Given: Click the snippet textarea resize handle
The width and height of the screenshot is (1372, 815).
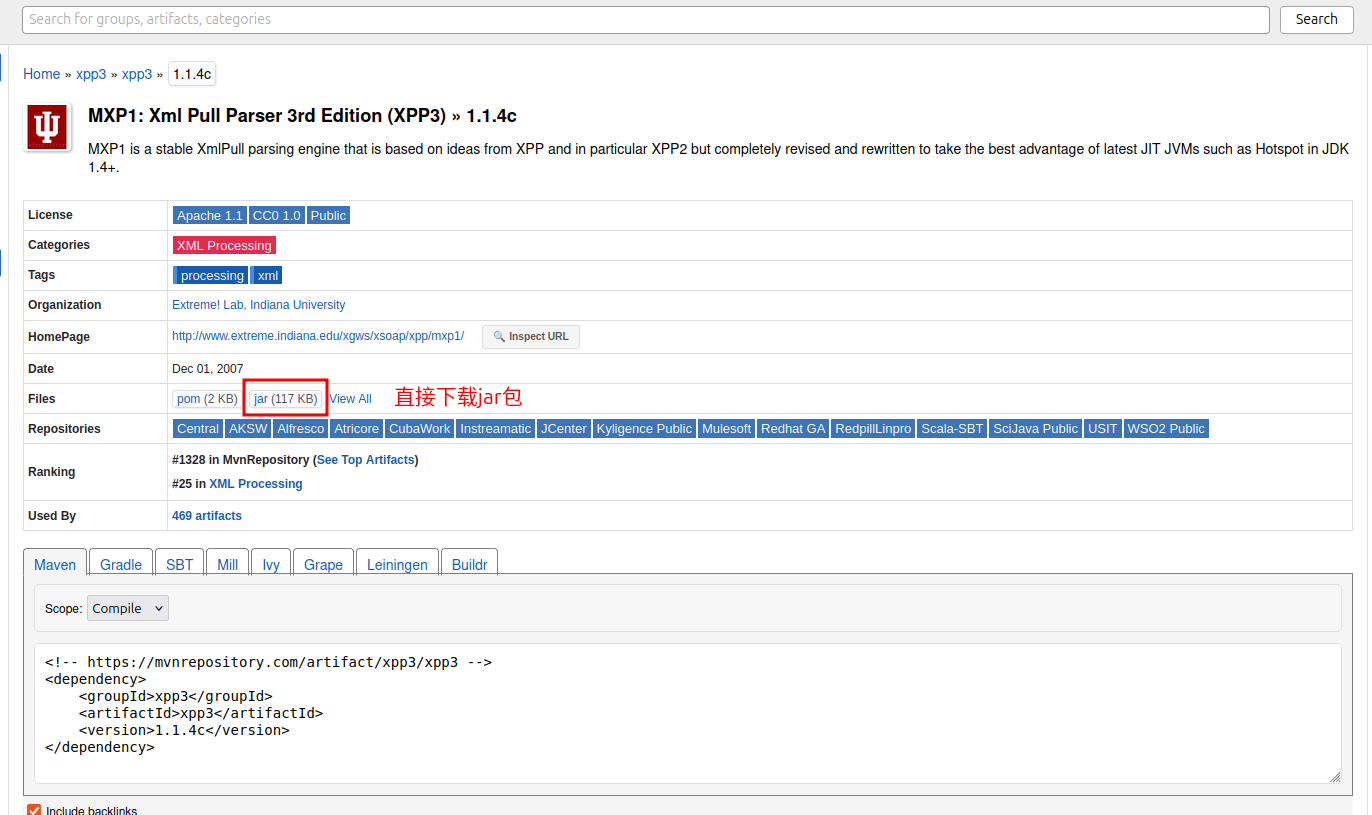Looking at the screenshot, I should 1335,777.
